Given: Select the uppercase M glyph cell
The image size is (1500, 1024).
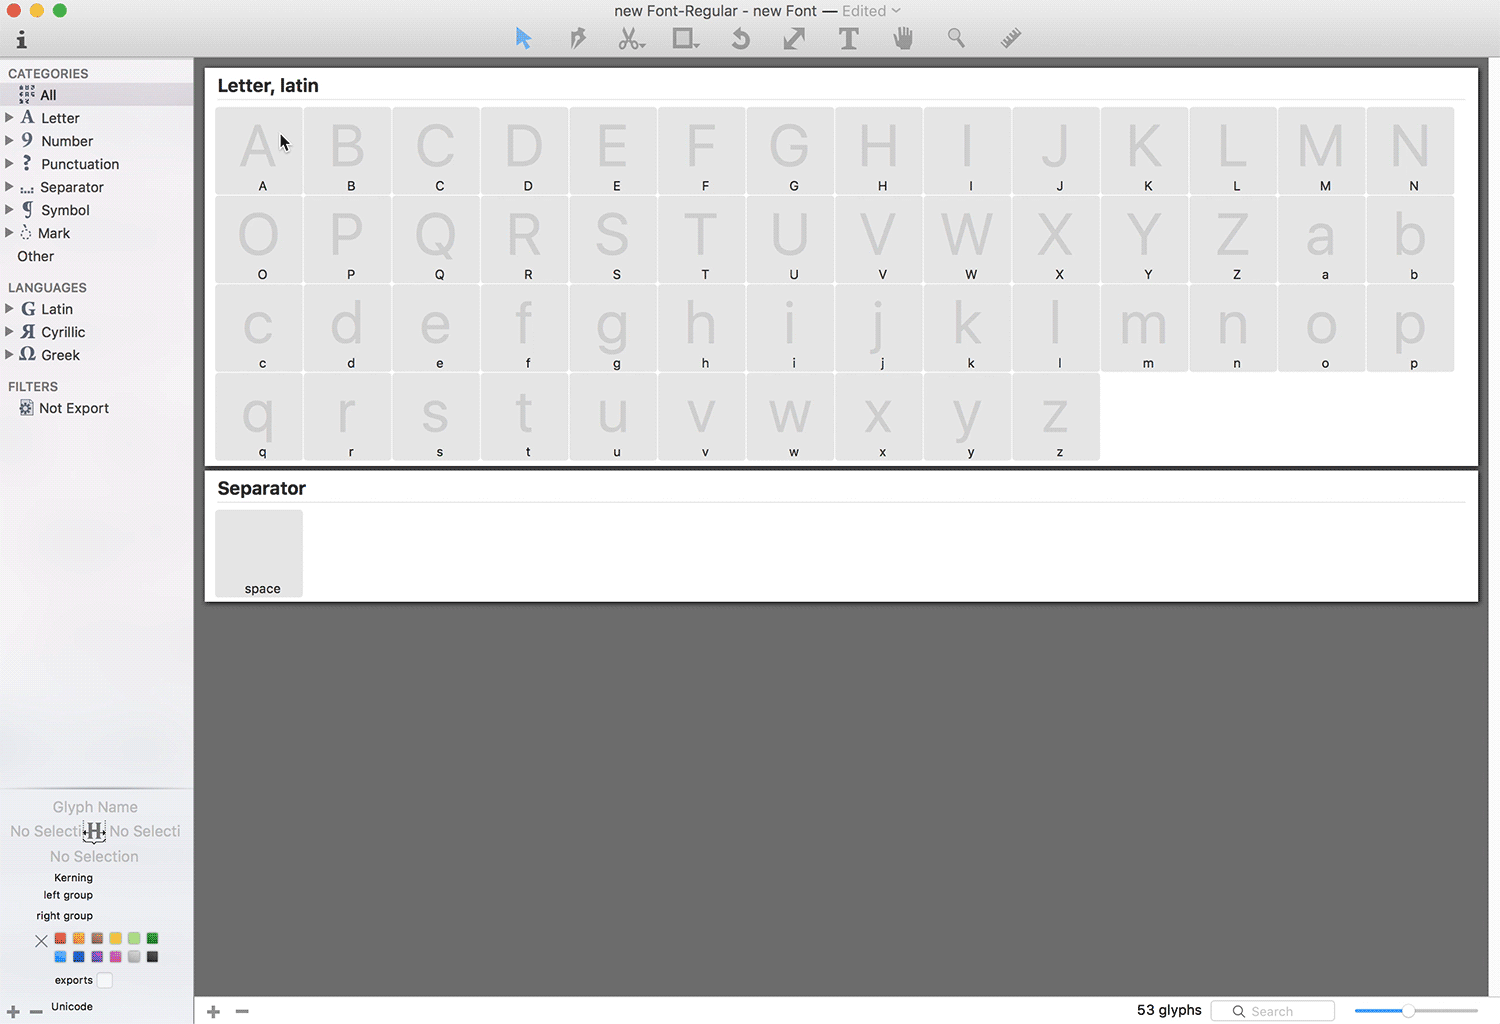Looking at the screenshot, I should coord(1322,151).
